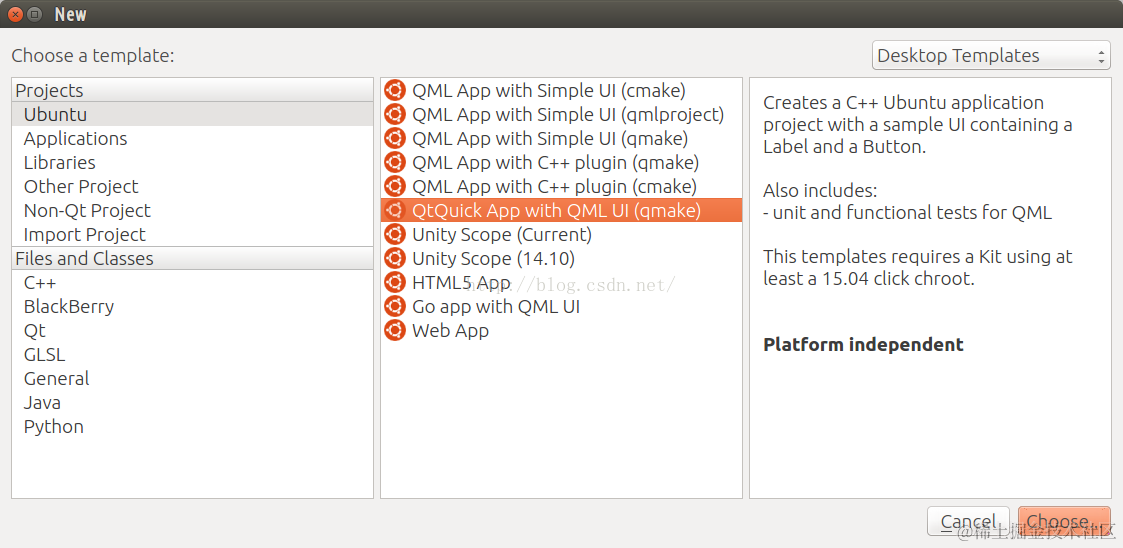The image size is (1123, 548).
Task: Click the Ubuntu icon beside Unity Scope (Current)
Action: coord(395,235)
